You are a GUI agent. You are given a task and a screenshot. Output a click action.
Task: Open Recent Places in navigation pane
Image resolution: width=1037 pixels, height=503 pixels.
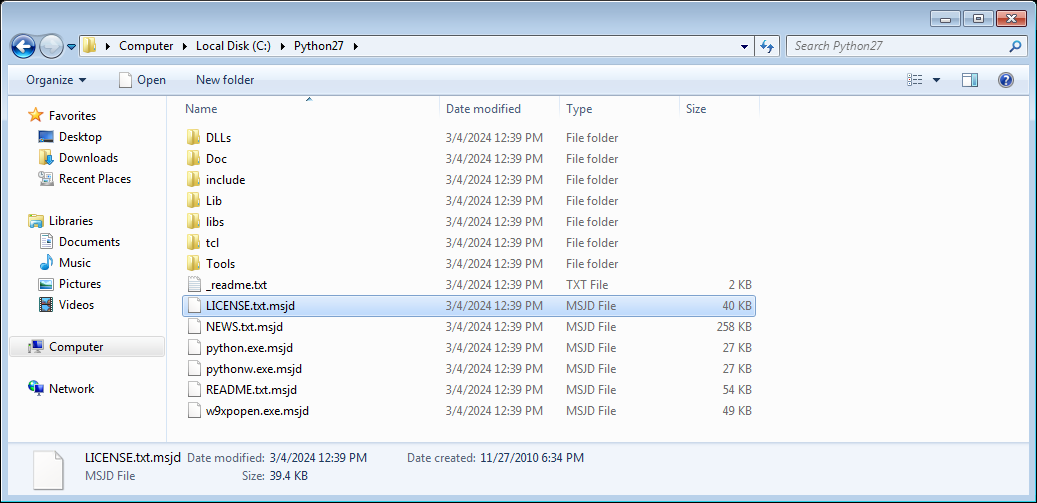click(95, 179)
